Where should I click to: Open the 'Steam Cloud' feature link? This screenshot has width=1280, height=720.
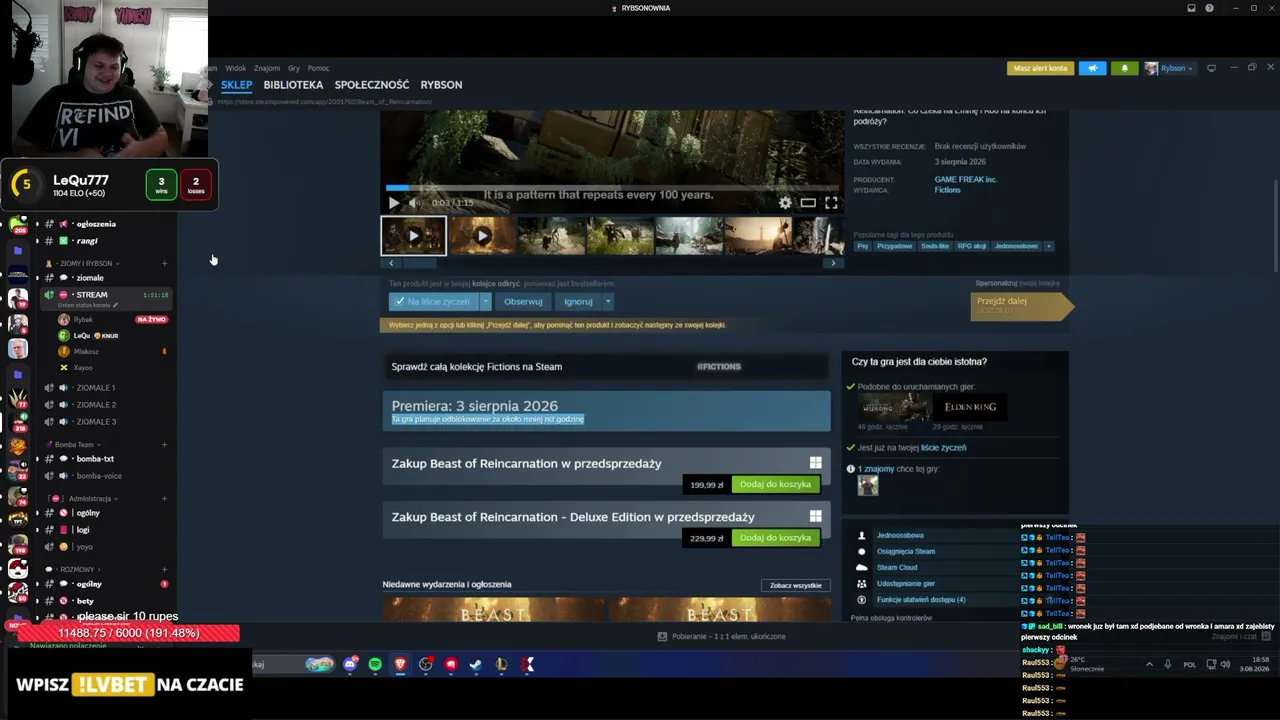click(897, 567)
